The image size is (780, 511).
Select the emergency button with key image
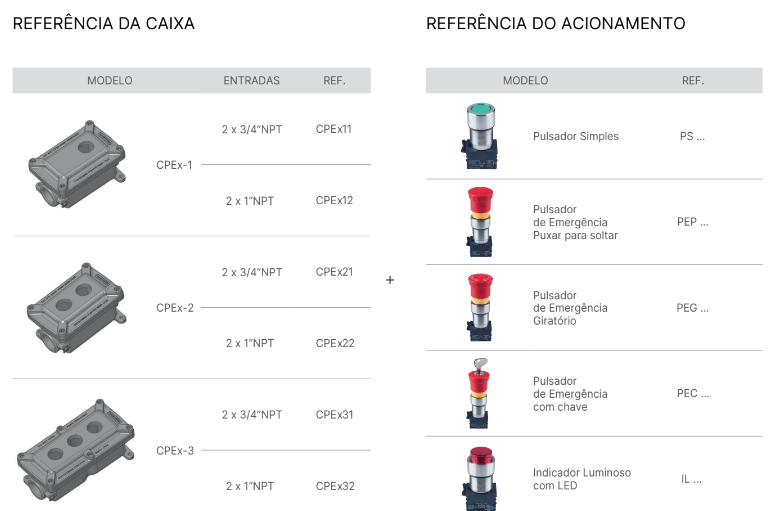pyautogui.click(x=479, y=394)
